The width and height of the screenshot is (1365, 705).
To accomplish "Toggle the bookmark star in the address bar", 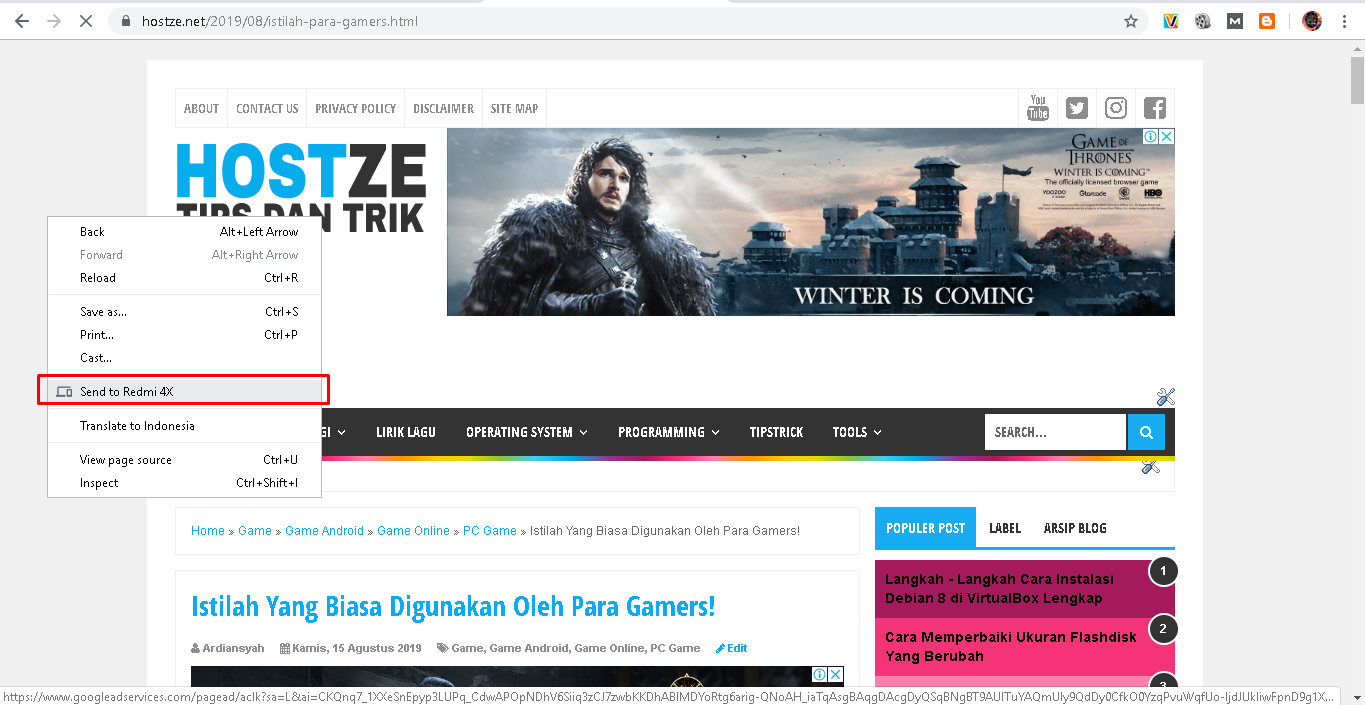I will (x=1131, y=20).
